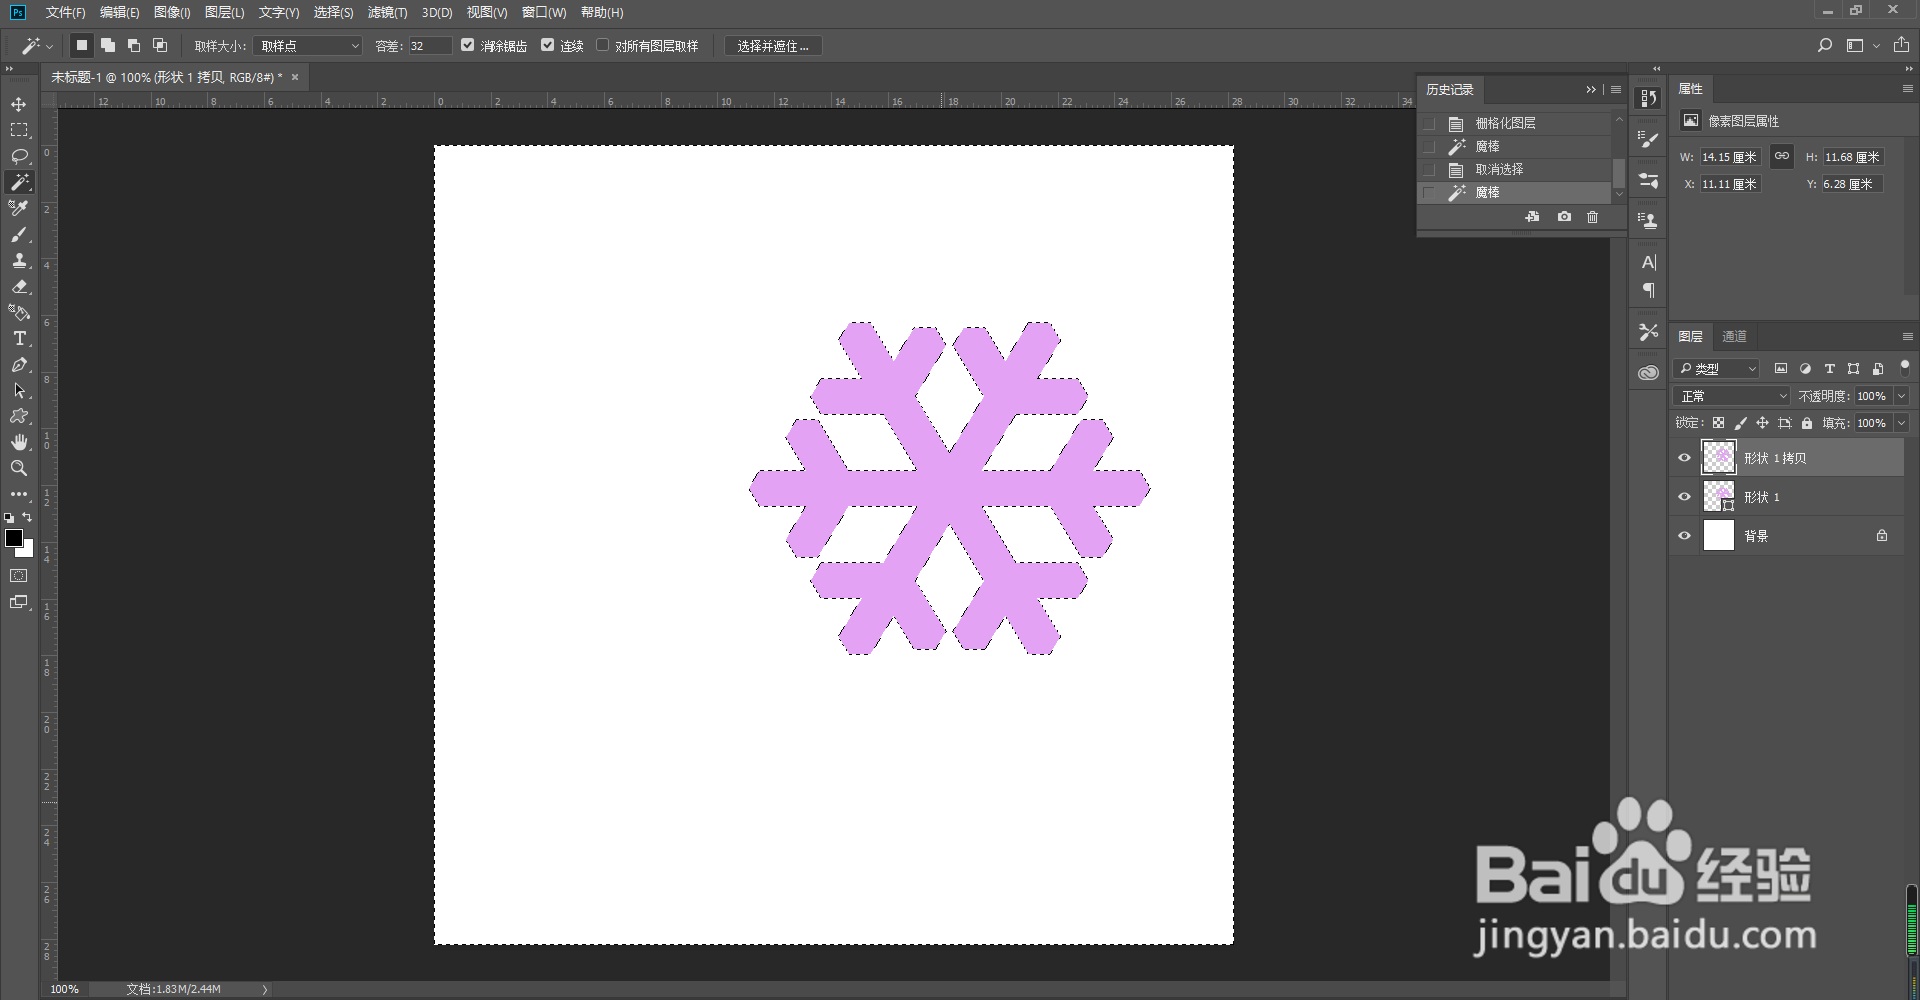The image size is (1920, 1000).
Task: Click Subtract from Selection mode icon
Action: pyautogui.click(x=134, y=45)
